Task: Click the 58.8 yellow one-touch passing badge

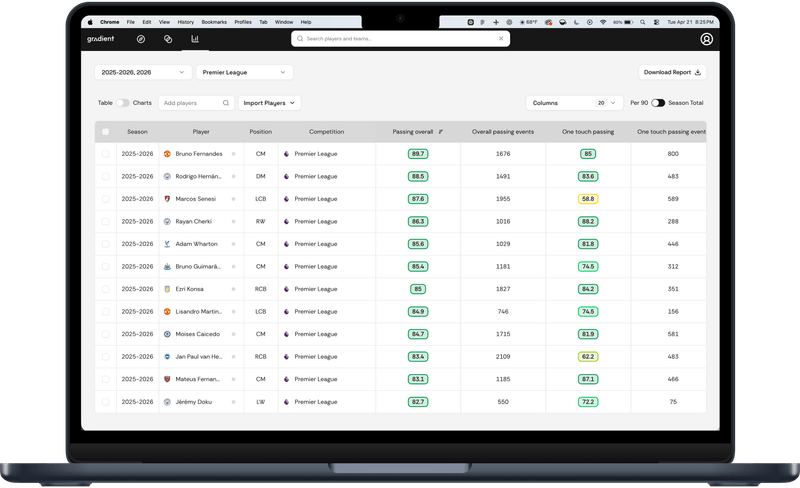Action: pyautogui.click(x=588, y=199)
